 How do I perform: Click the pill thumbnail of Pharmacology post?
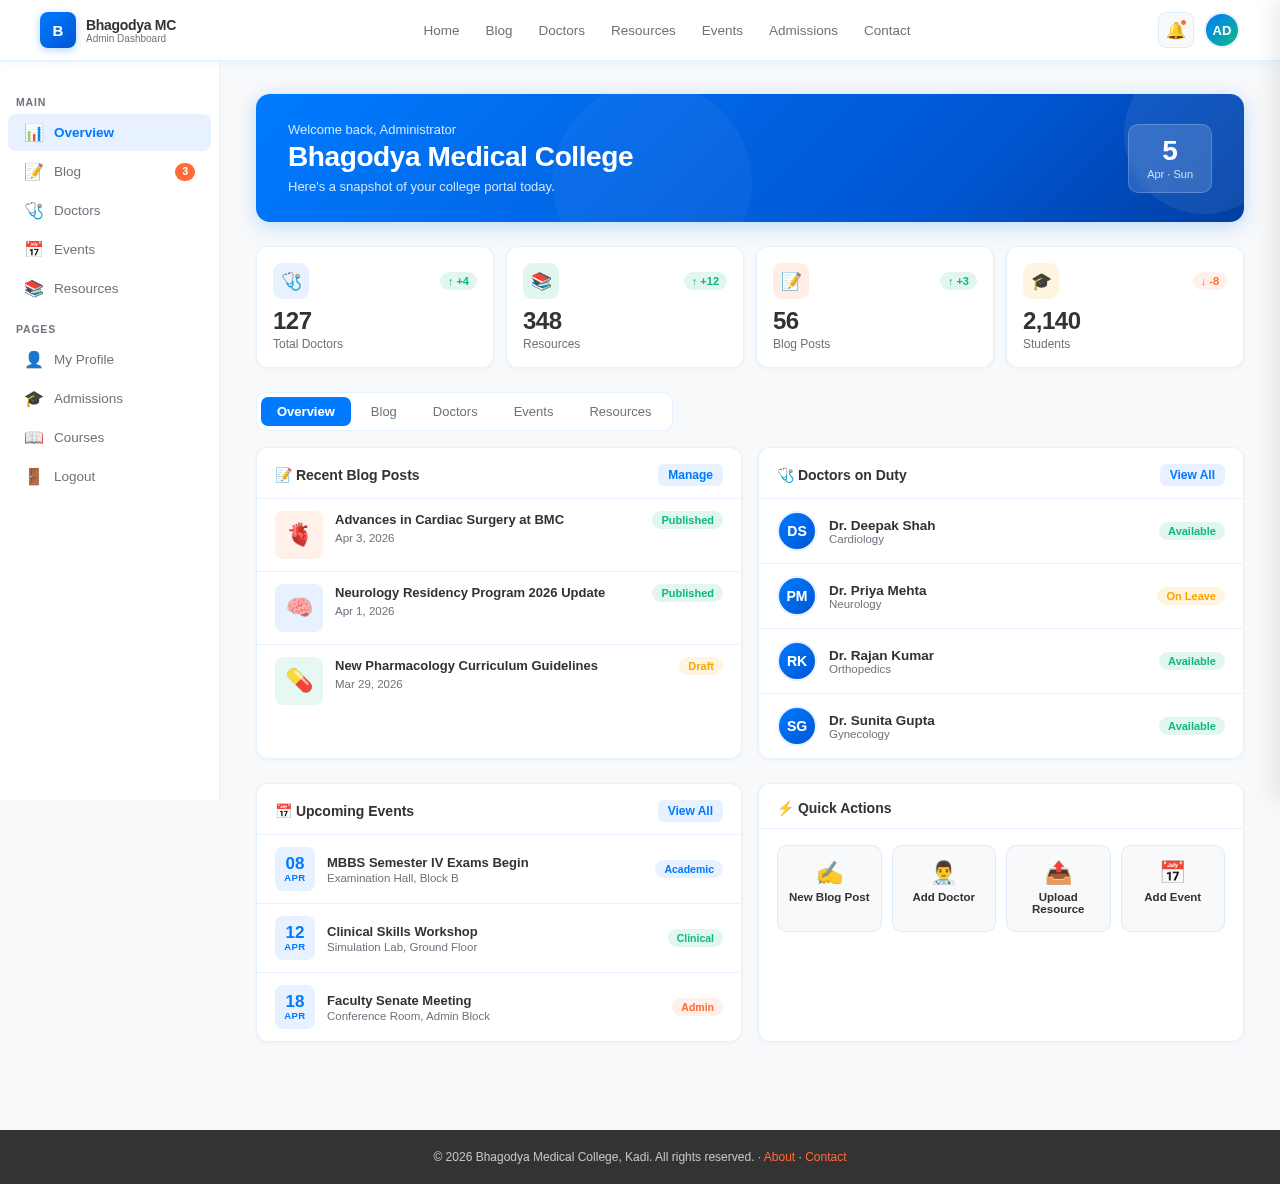point(299,681)
